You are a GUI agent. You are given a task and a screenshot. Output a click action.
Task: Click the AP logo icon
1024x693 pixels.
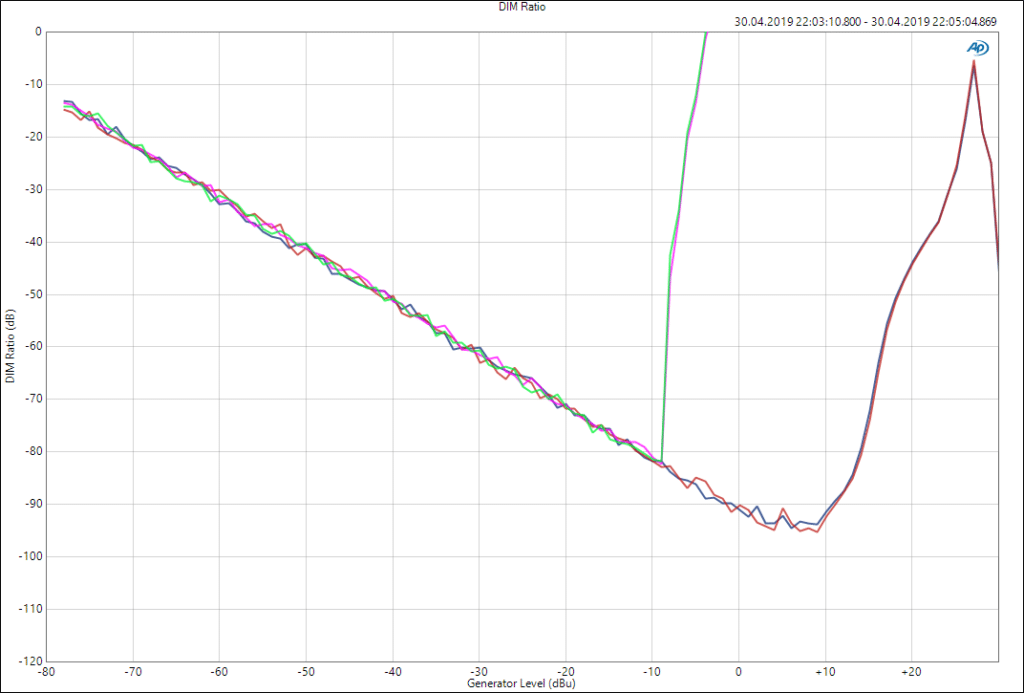click(x=977, y=47)
